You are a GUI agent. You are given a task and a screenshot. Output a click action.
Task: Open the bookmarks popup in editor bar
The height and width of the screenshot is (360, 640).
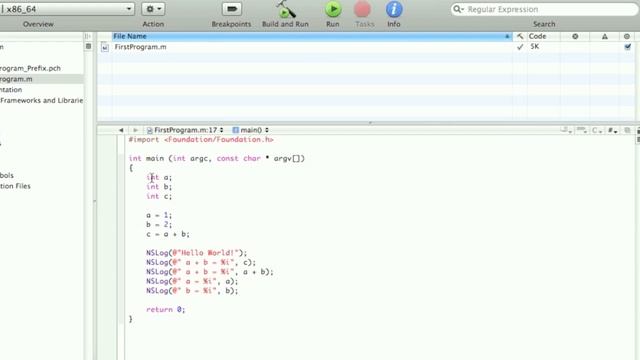[567, 130]
